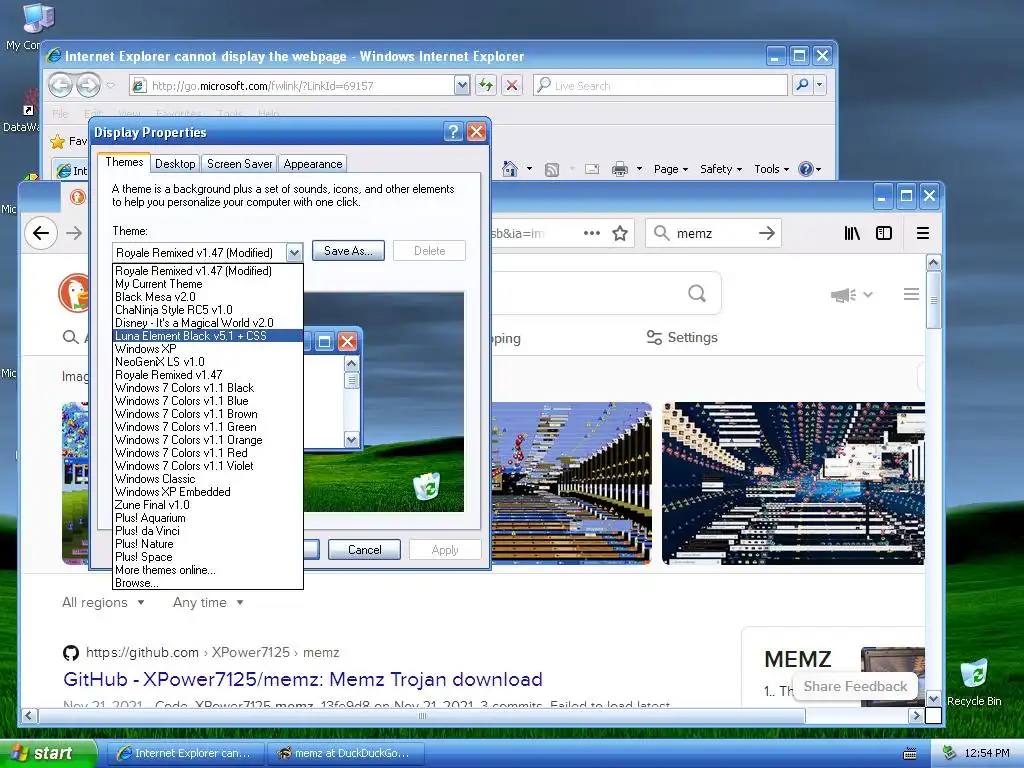Open All regions dropdown
This screenshot has height=768, width=1024.
[x=103, y=602]
